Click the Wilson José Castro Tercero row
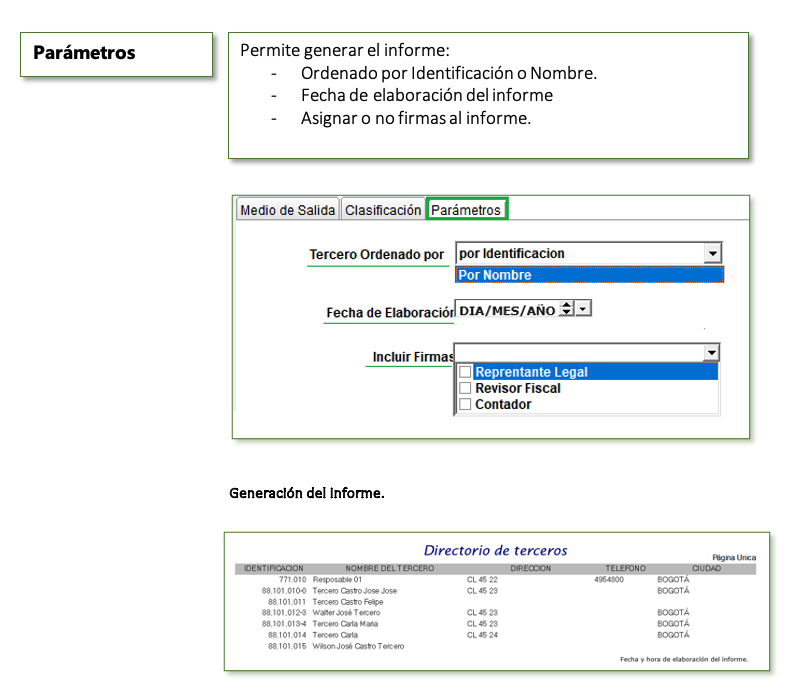Image resolution: width=786 pixels, height=698 pixels. [358, 646]
